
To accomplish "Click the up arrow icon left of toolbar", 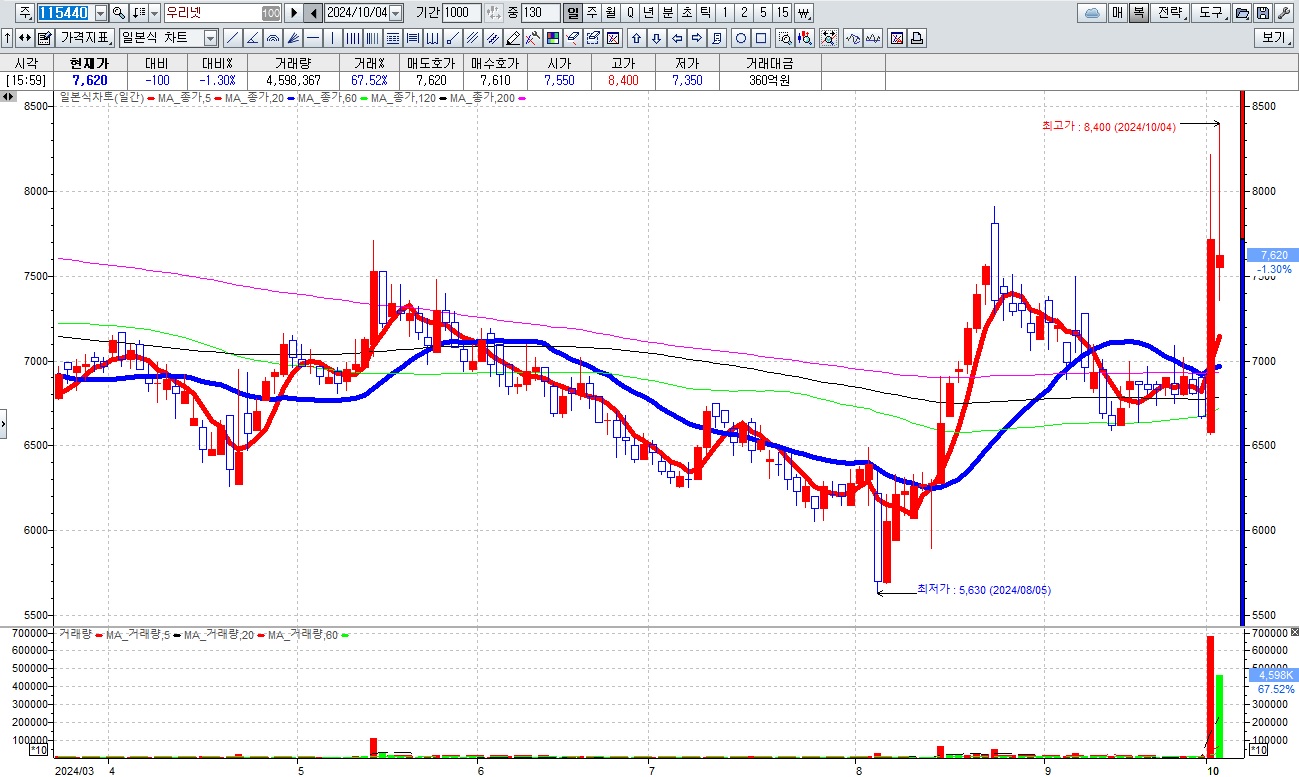I will click(8, 38).
